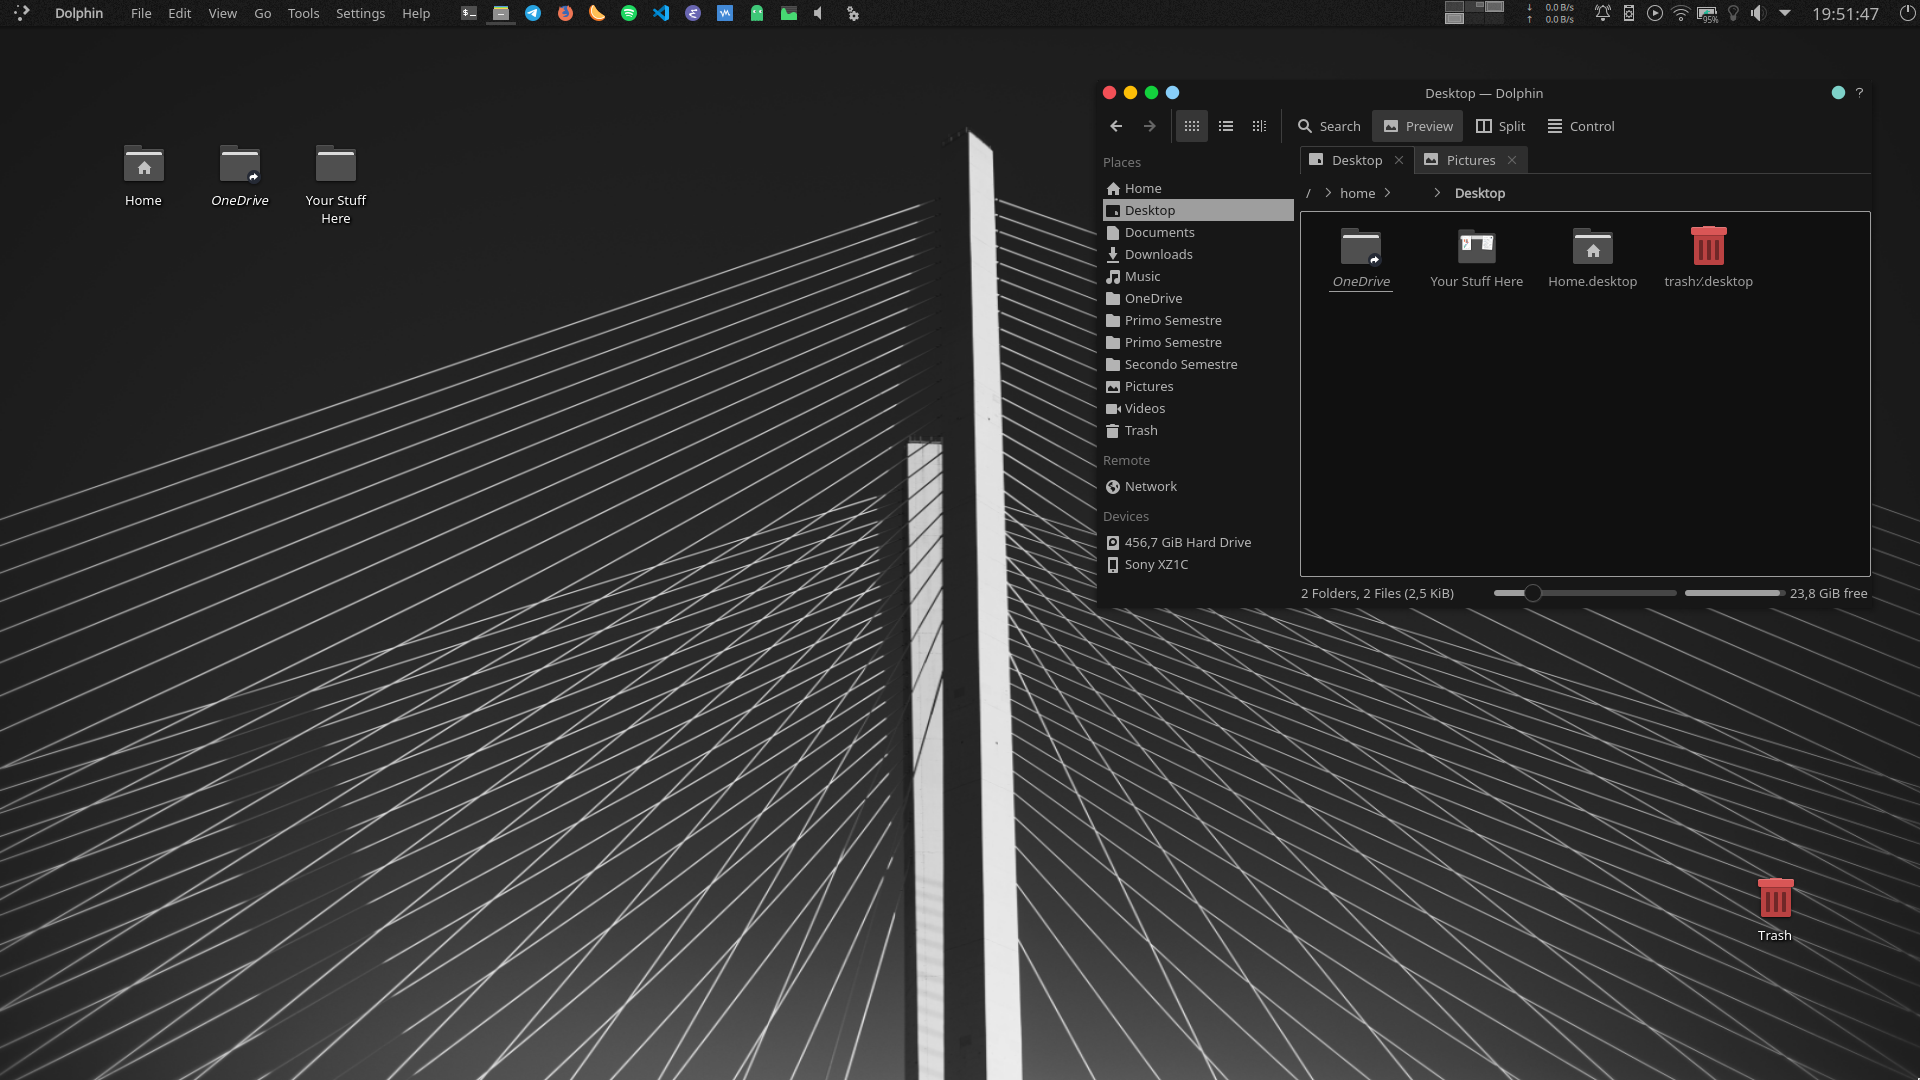Open Videos in Places panel

(x=1198, y=408)
